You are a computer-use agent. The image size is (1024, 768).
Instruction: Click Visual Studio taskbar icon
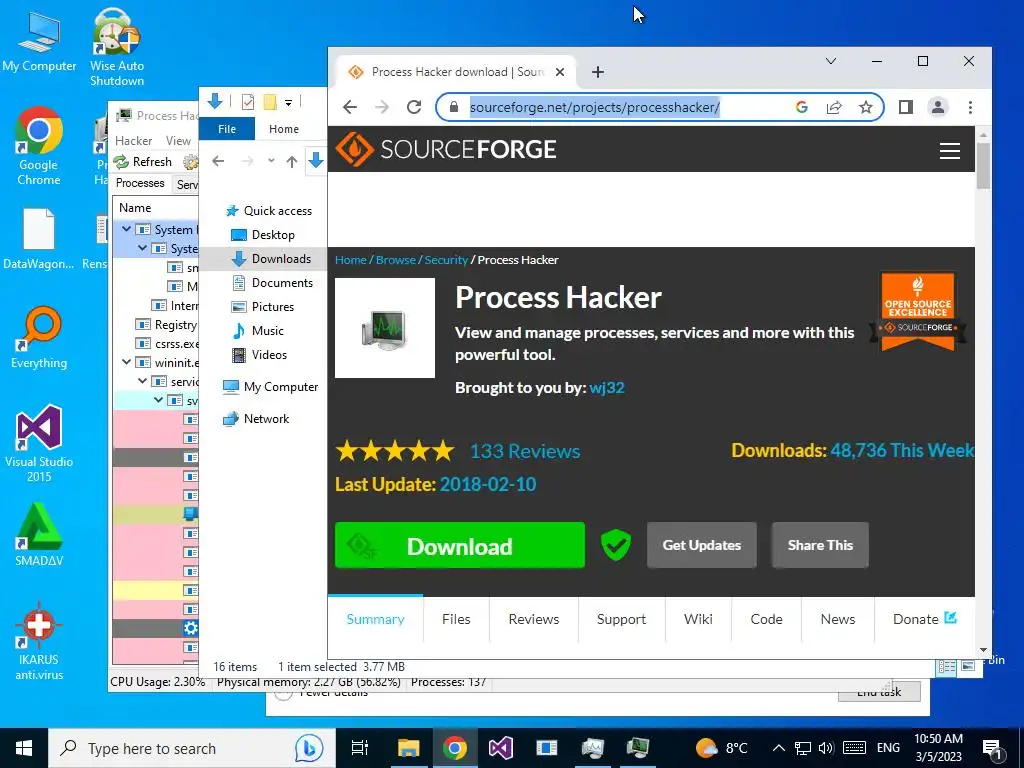pos(501,748)
